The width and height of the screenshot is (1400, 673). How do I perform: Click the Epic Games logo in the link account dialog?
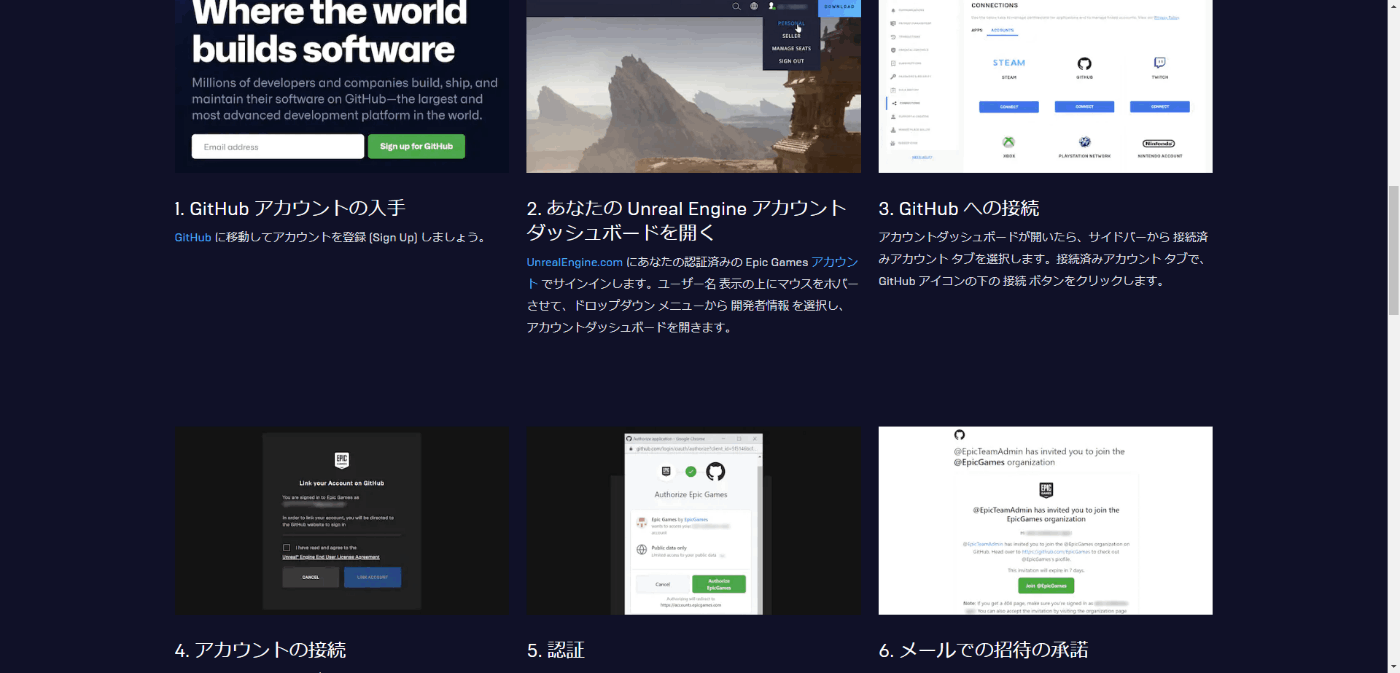coord(341,460)
